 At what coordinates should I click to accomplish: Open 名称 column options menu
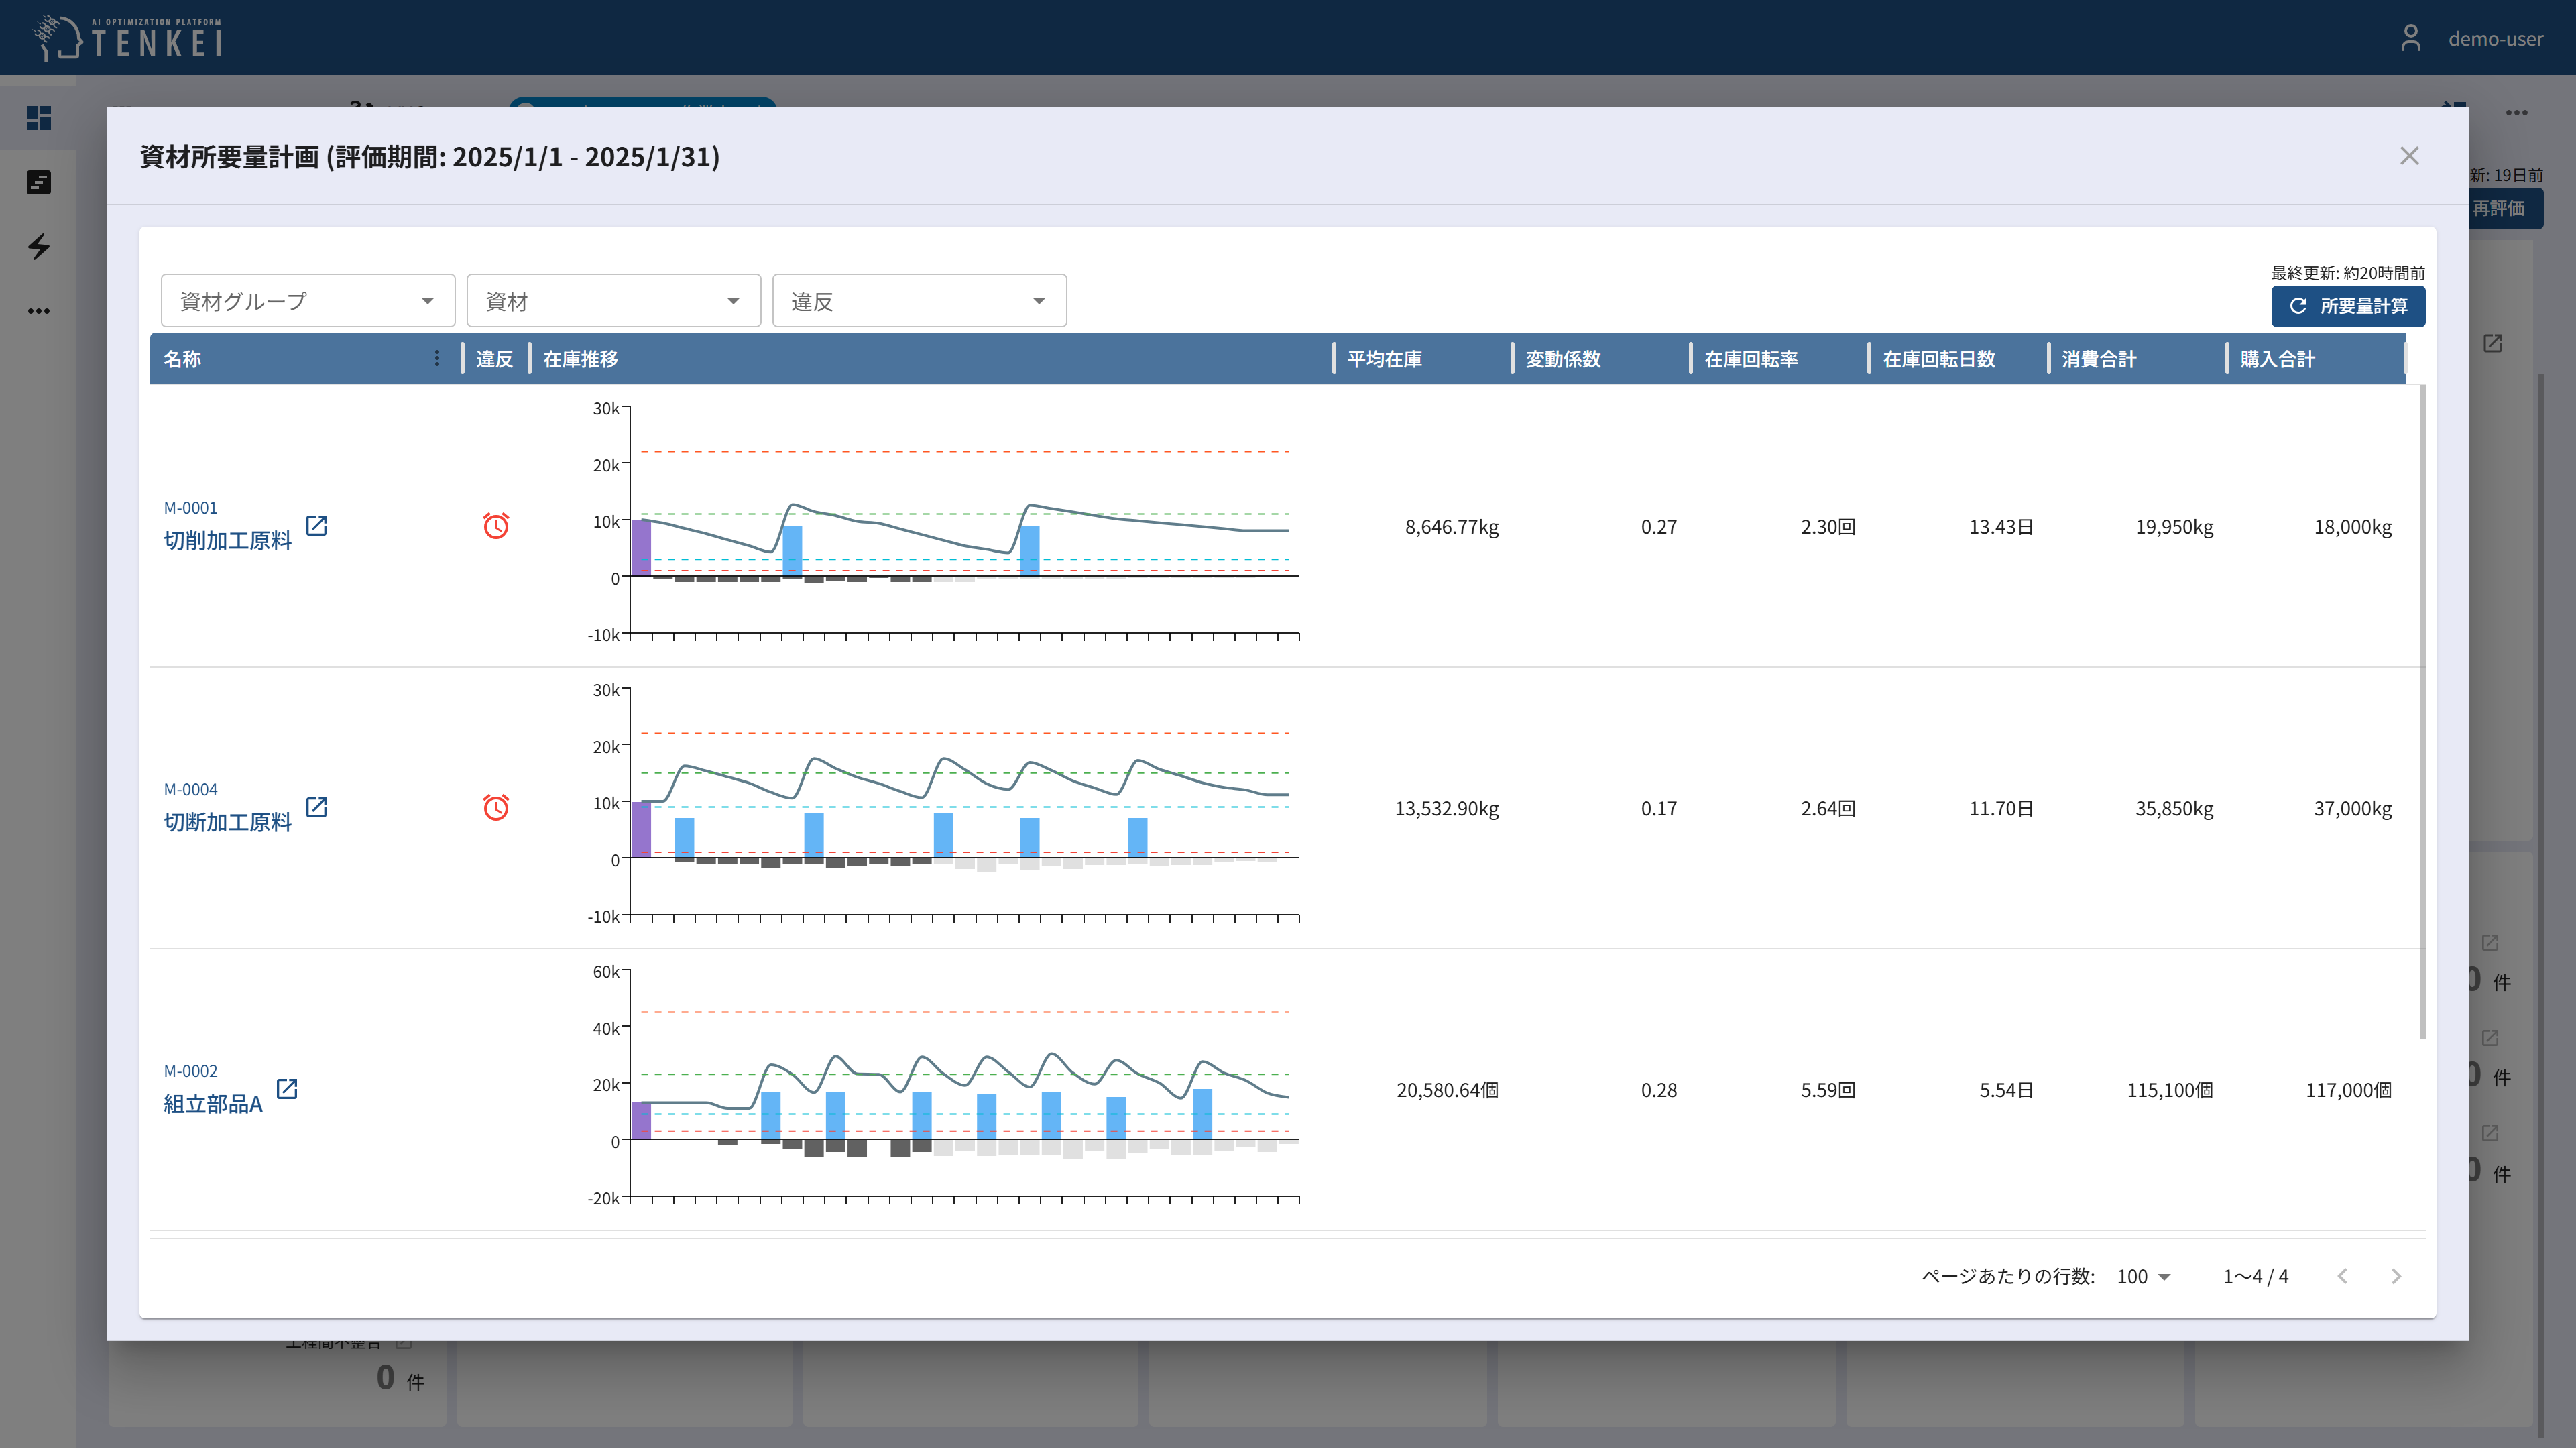[437, 358]
